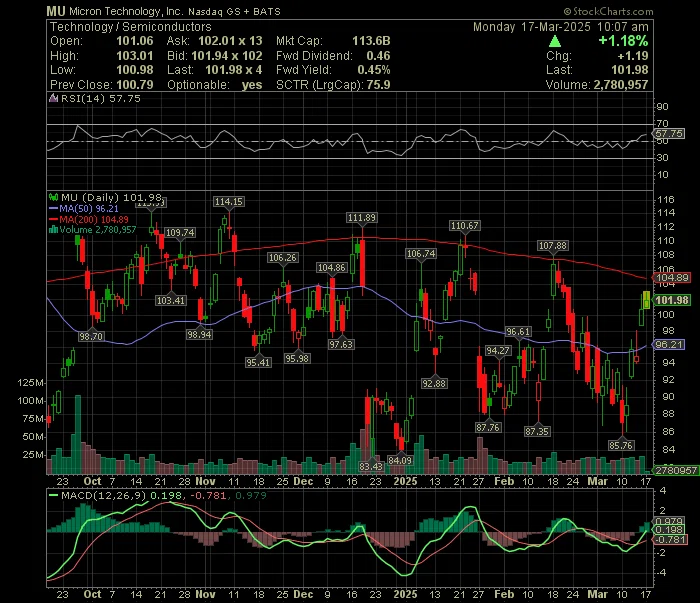Viewport: 700px width, 603px height.
Task: Click the 110.67 price peak label
Action: tap(465, 226)
